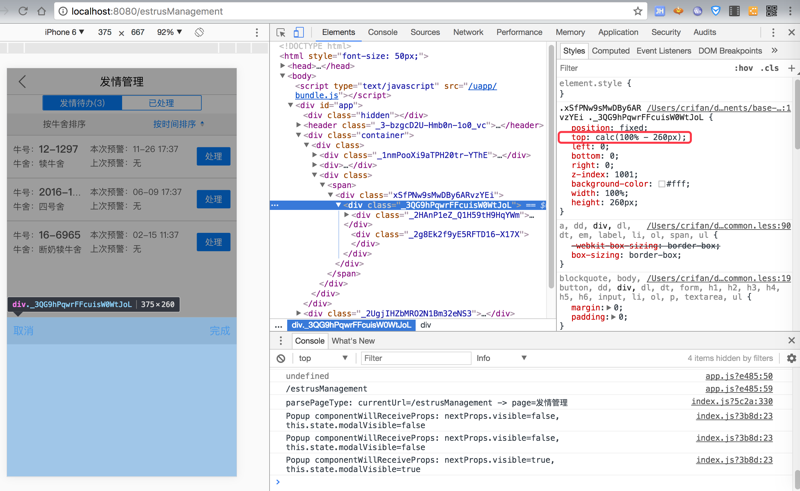The height and width of the screenshot is (491, 800).
Task: Toggle the device toolbar icon
Action: 298,32
